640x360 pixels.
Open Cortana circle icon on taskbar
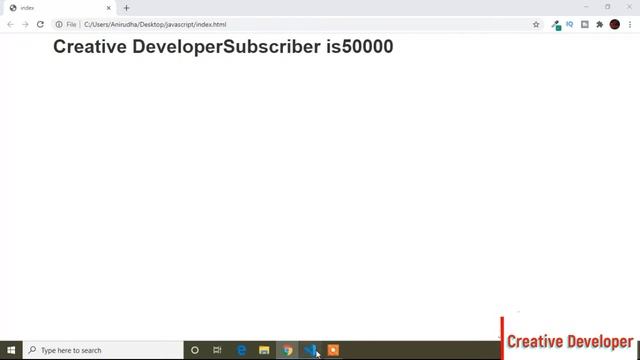195,350
